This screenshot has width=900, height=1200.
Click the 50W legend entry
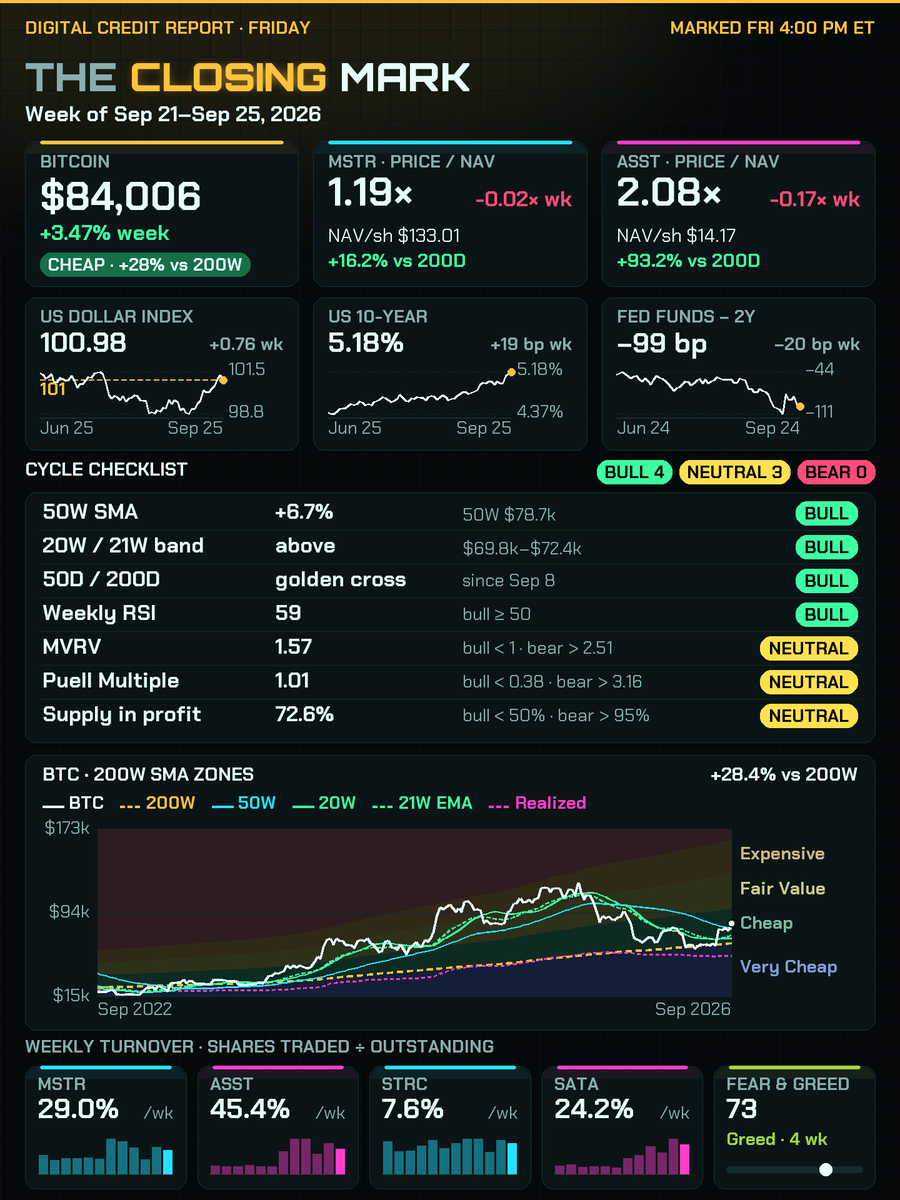click(x=243, y=803)
